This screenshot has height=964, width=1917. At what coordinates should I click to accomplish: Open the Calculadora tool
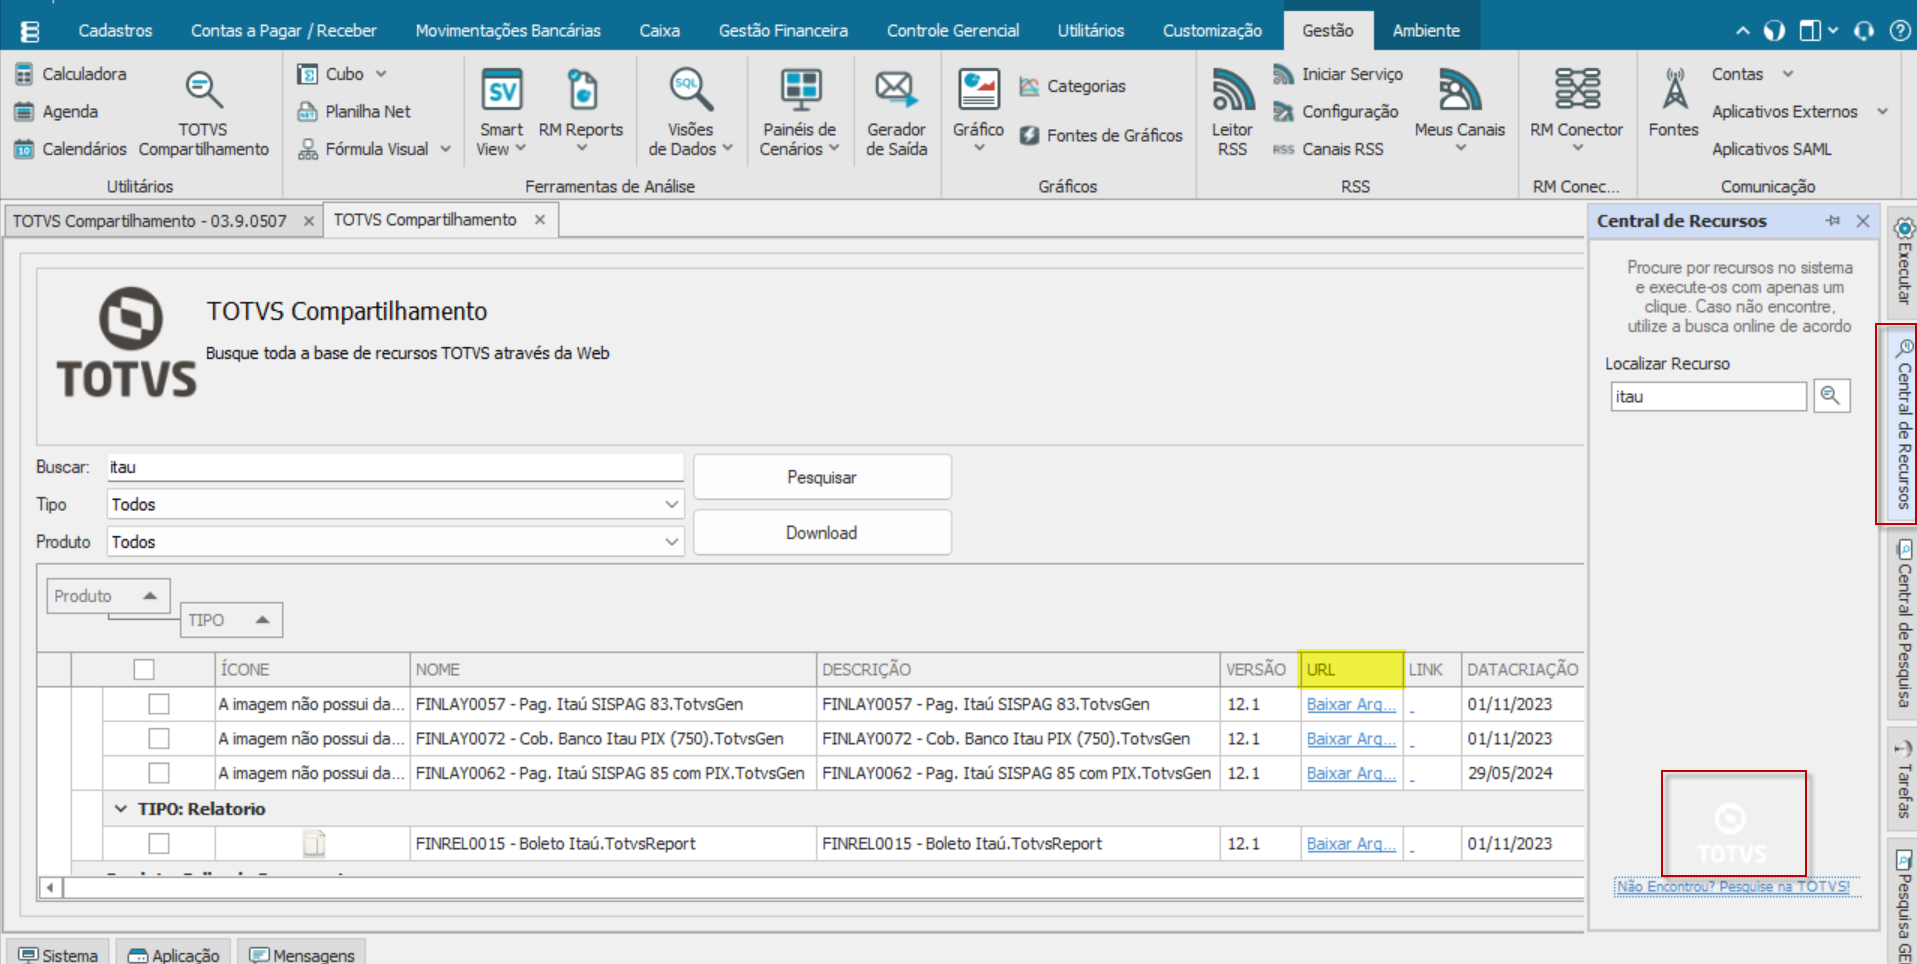tap(71, 74)
